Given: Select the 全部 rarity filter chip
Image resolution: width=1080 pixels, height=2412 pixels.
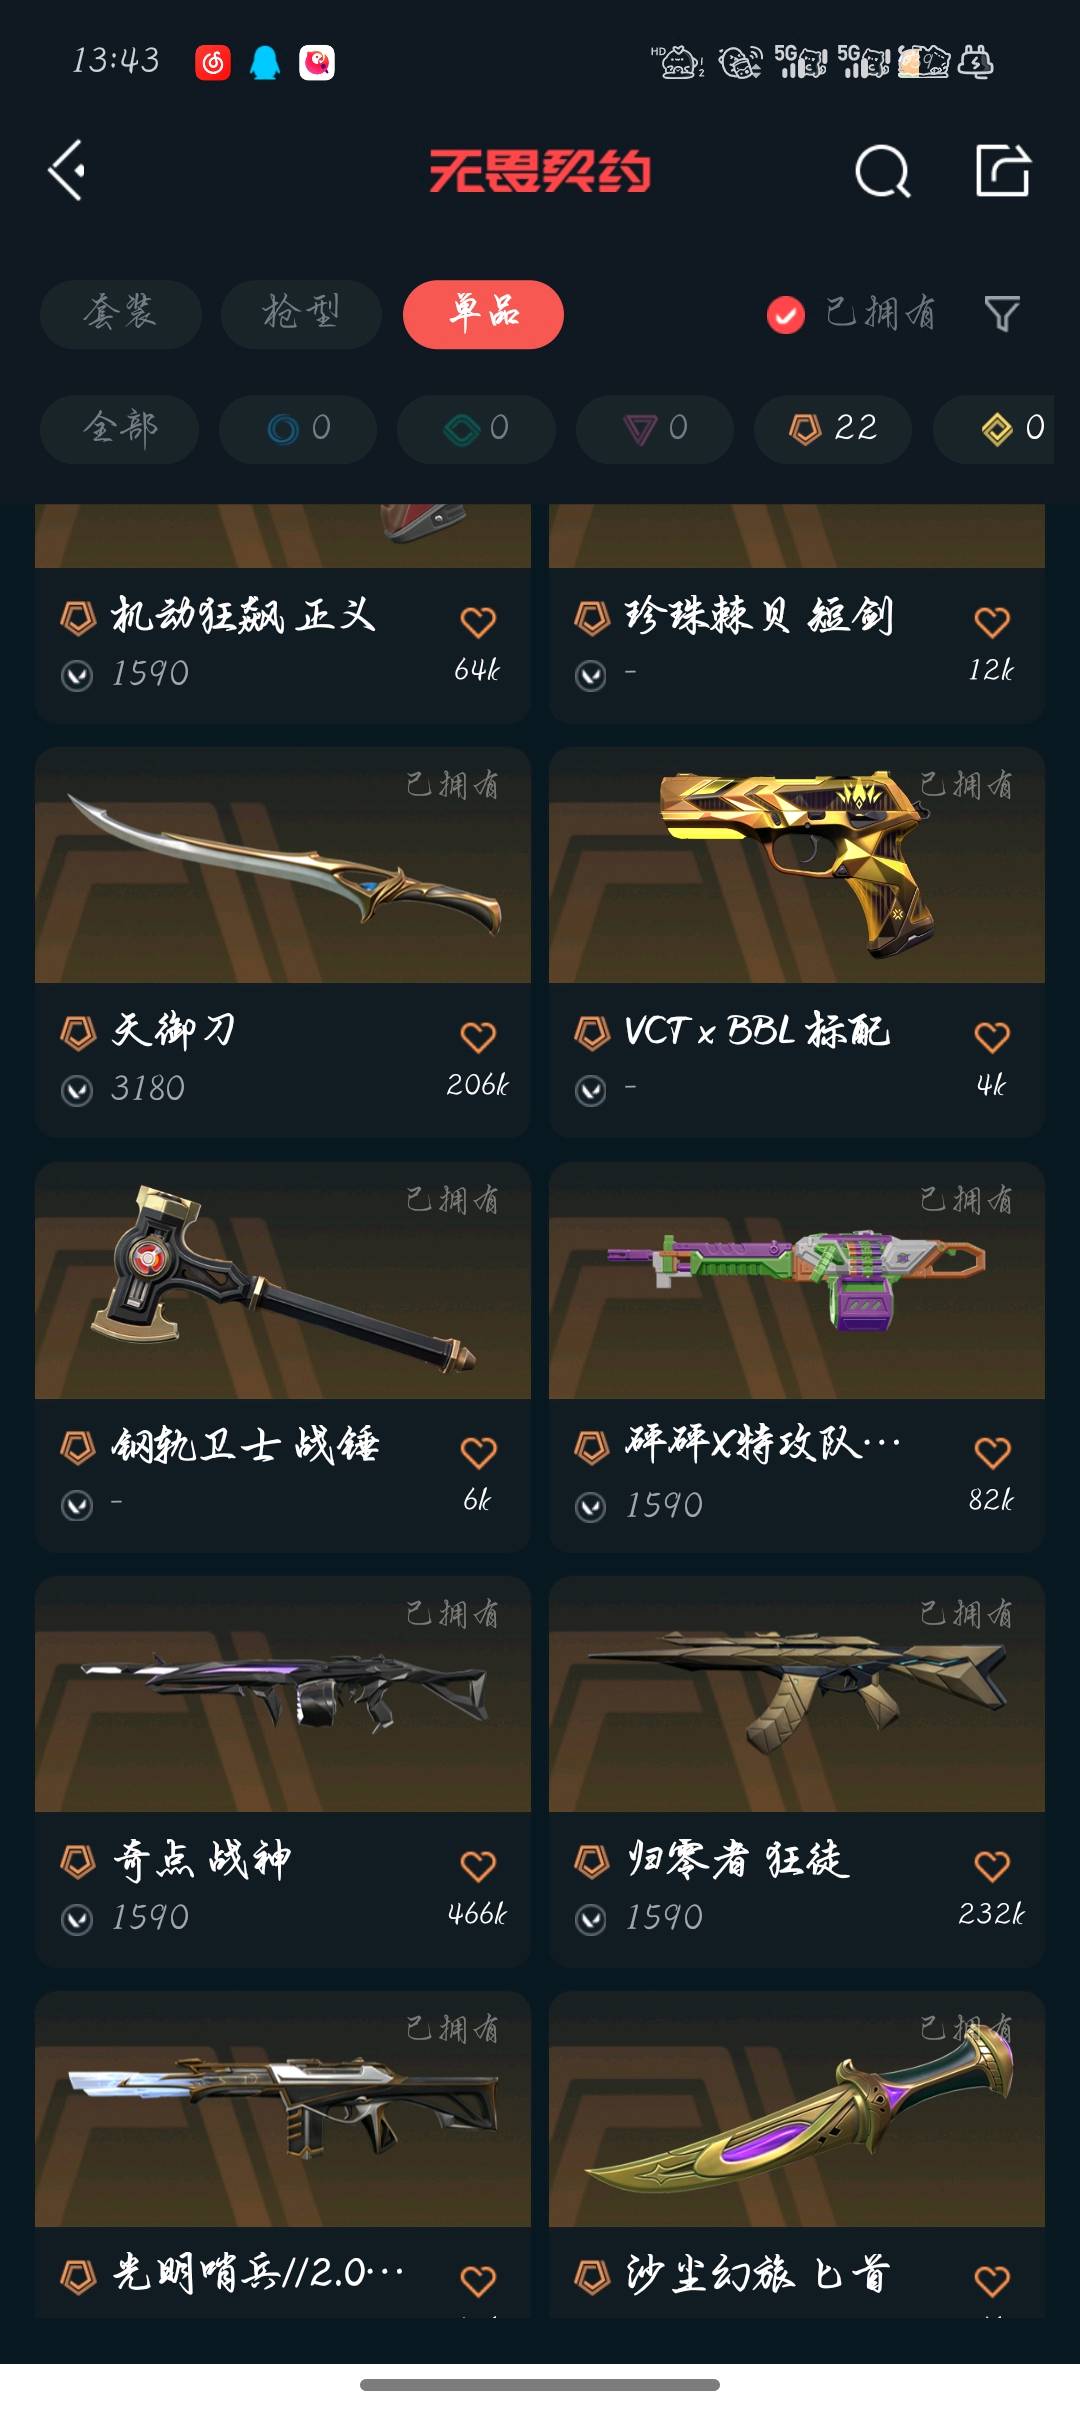Looking at the screenshot, I should point(119,429).
